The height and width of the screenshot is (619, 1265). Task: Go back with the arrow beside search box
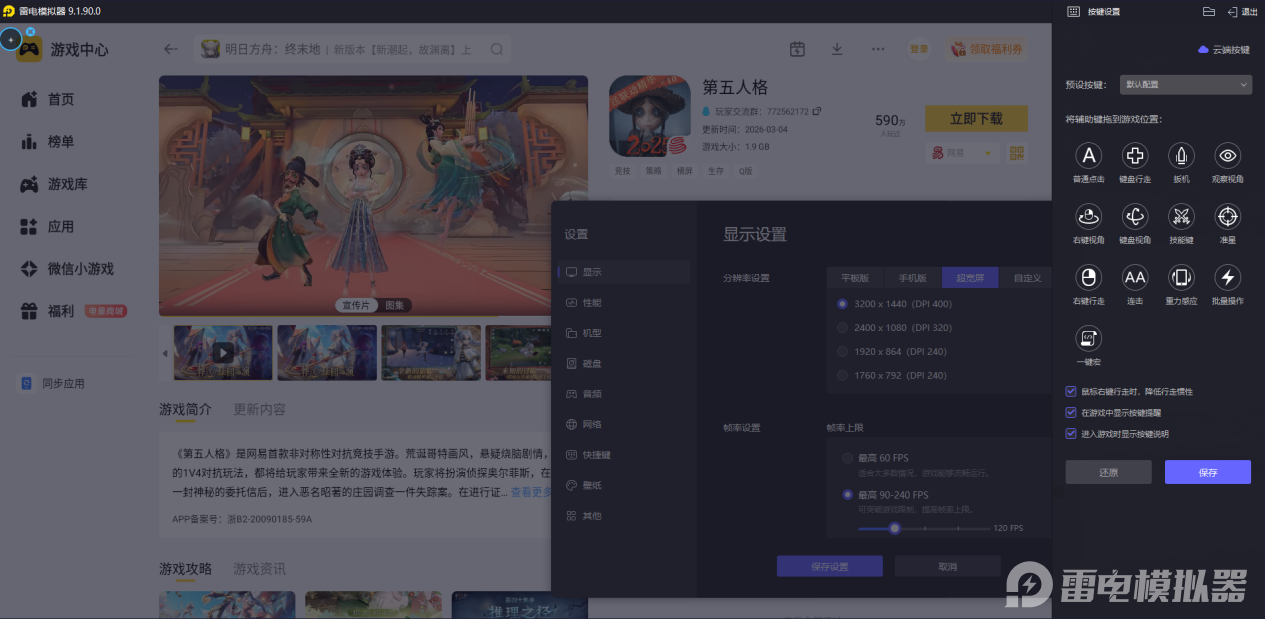pos(171,49)
